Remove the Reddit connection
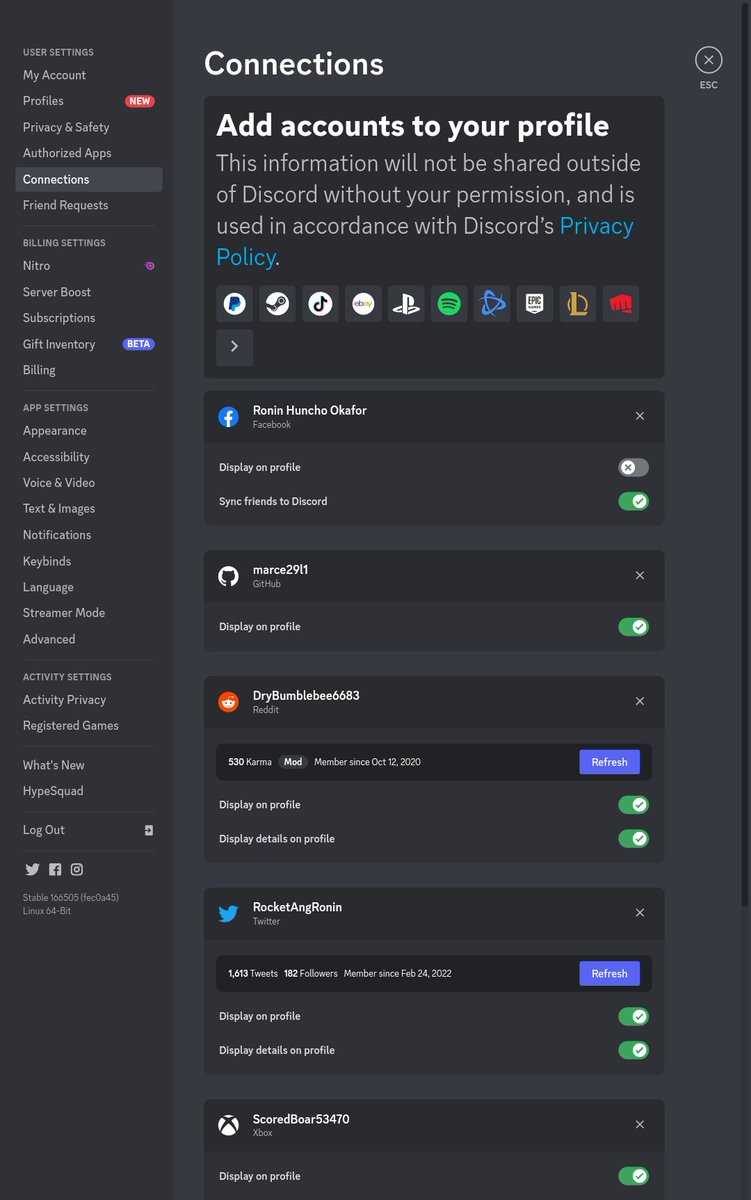751x1200 pixels. (640, 701)
